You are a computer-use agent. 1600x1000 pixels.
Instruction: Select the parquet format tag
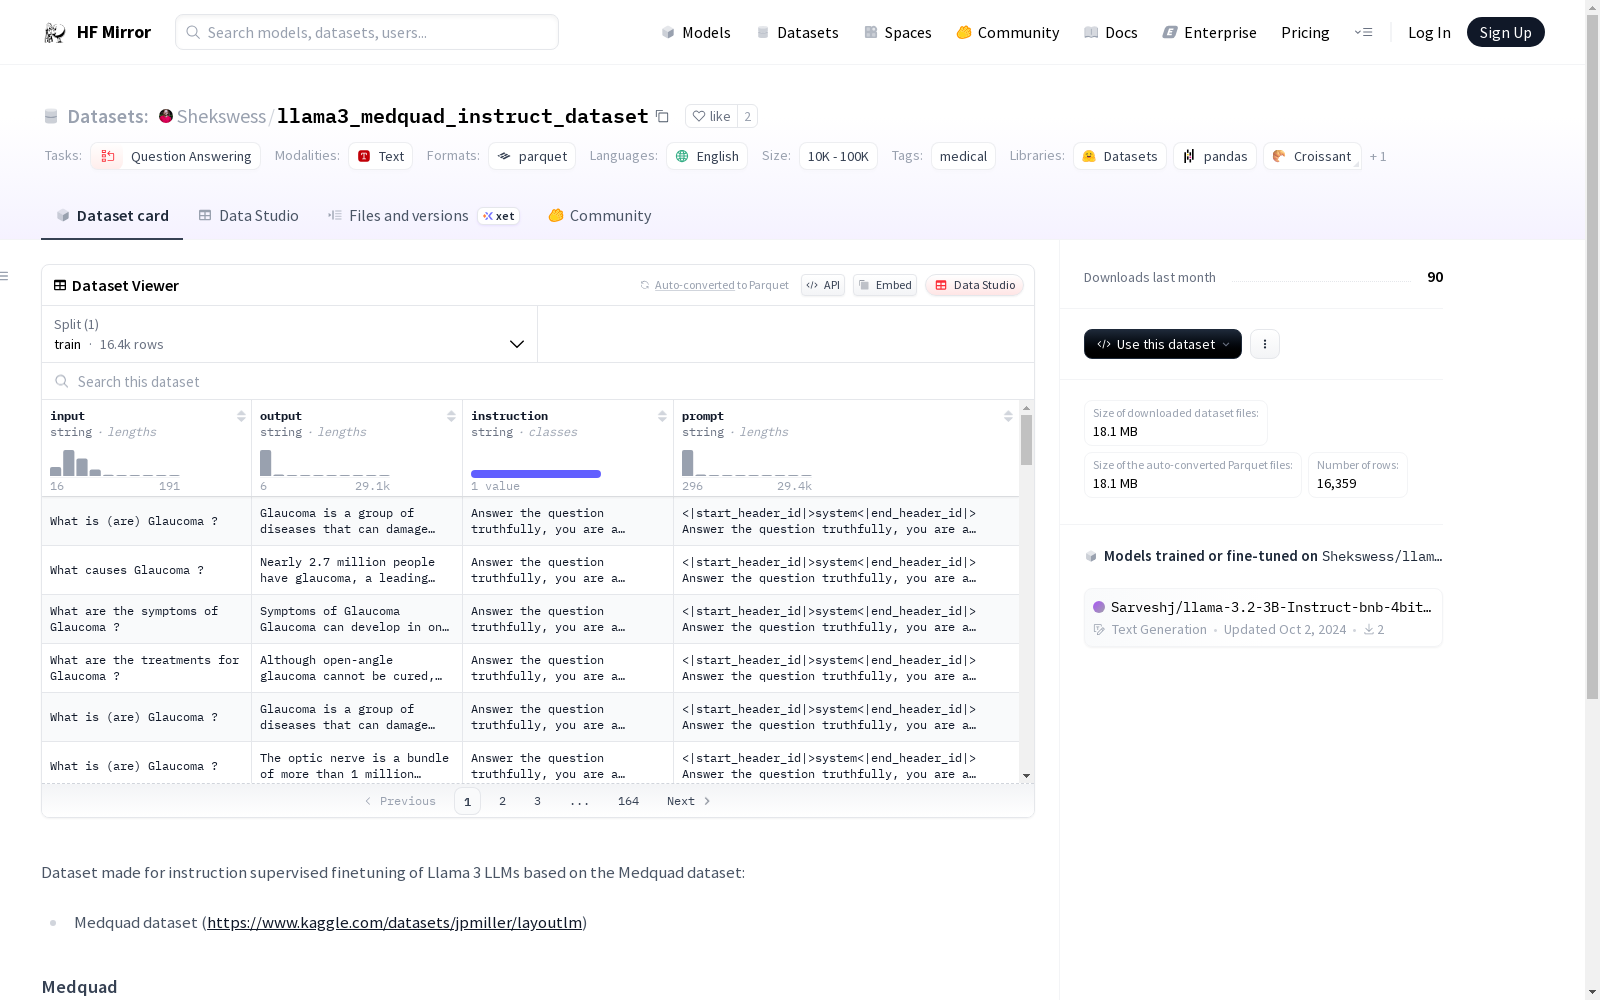point(533,156)
